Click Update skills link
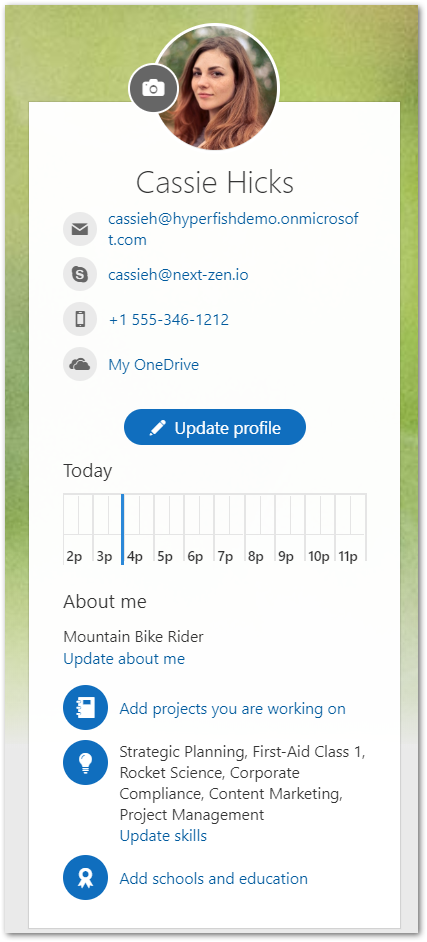Viewport: 427px width, 942px height. 163,836
